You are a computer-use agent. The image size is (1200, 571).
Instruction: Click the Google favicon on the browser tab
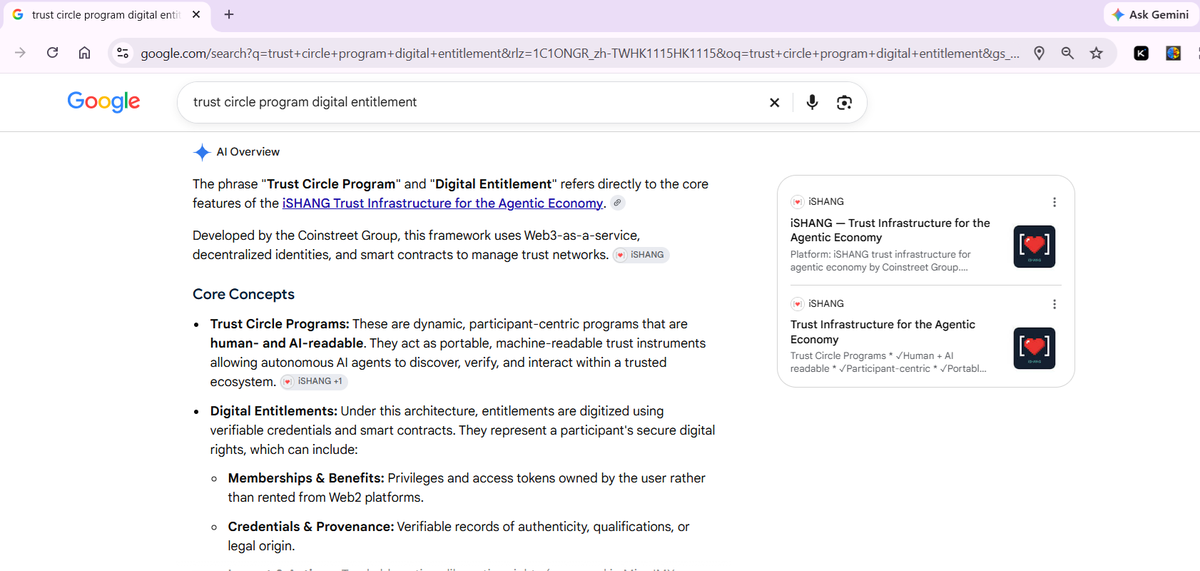point(18,15)
